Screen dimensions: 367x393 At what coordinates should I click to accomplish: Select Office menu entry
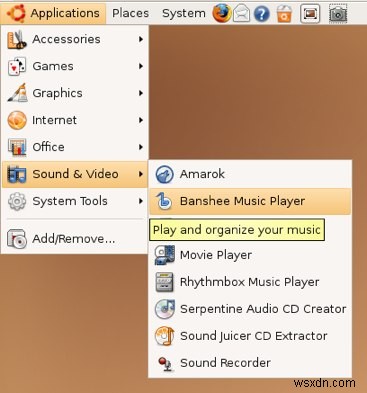pyautogui.click(x=75, y=147)
